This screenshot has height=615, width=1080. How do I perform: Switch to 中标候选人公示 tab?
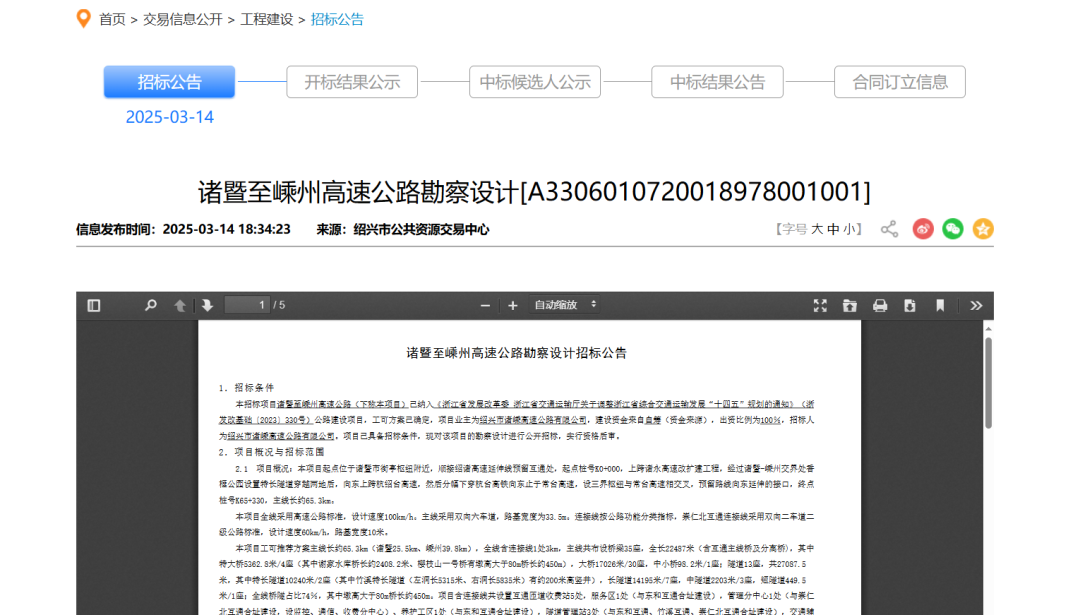pyautogui.click(x=535, y=82)
